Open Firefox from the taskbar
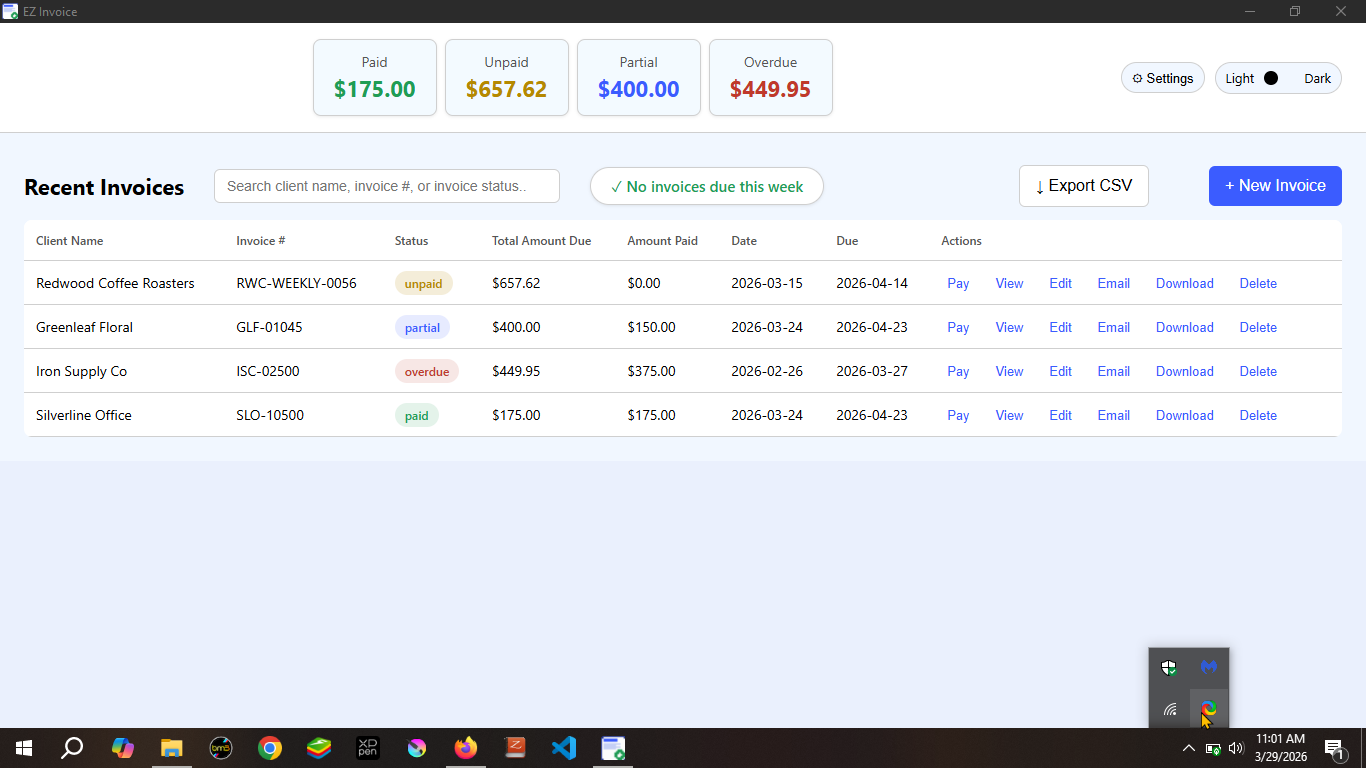This screenshot has width=1366, height=768. (x=465, y=747)
